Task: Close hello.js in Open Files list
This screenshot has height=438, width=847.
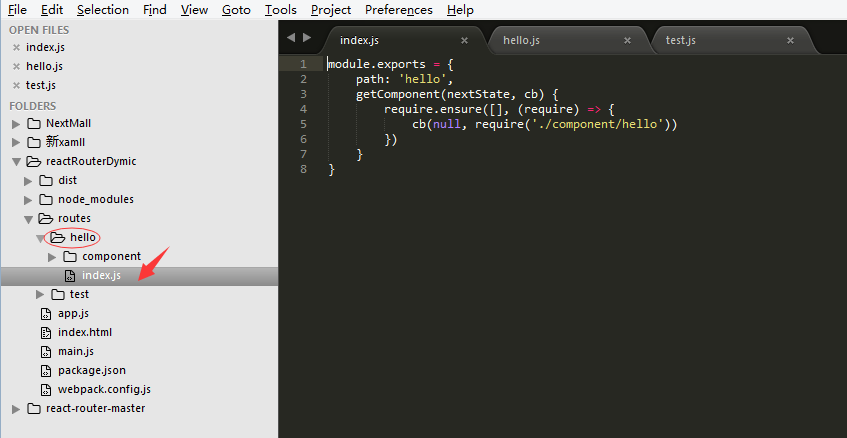Action: tap(16, 66)
